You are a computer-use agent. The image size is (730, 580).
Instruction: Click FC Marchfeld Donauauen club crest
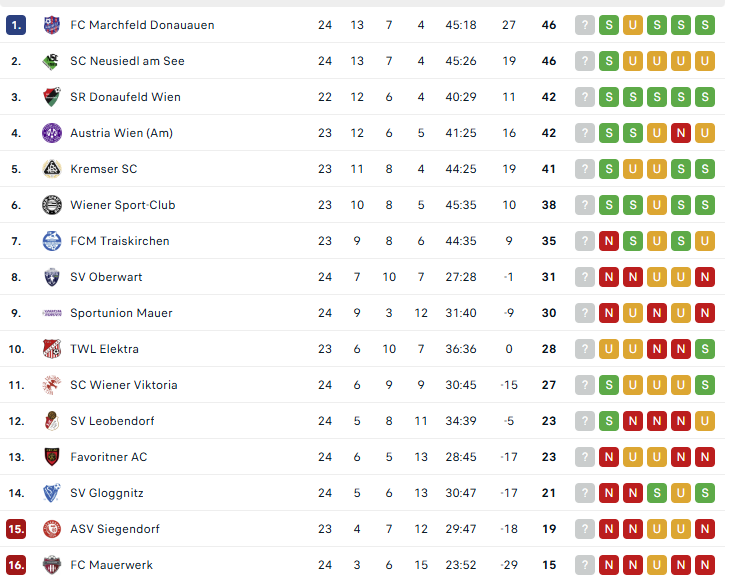pos(52,25)
